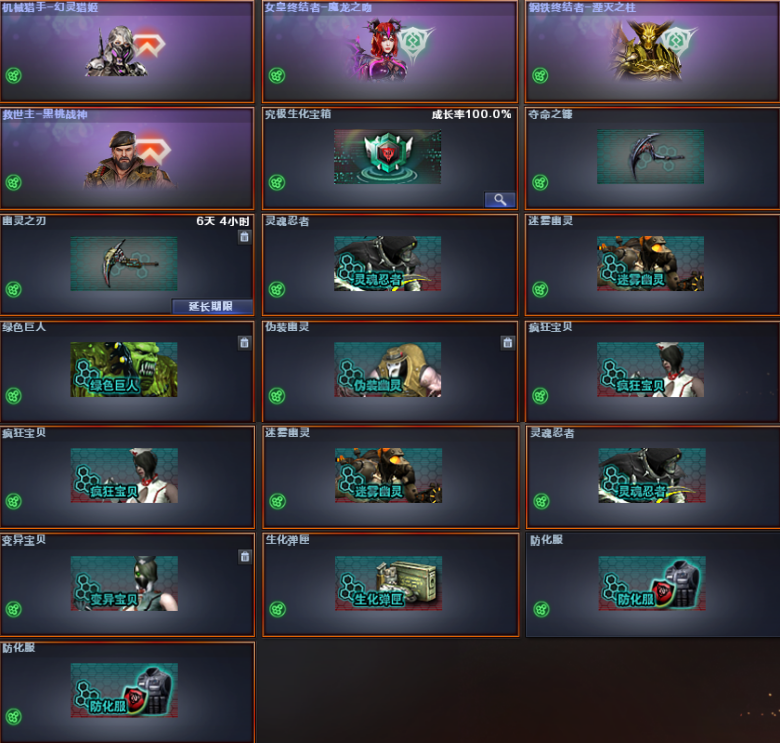This screenshot has width=780, height=743.
Task: Click the 延长期限 button on 幽灵之刃
Action: pos(212,306)
